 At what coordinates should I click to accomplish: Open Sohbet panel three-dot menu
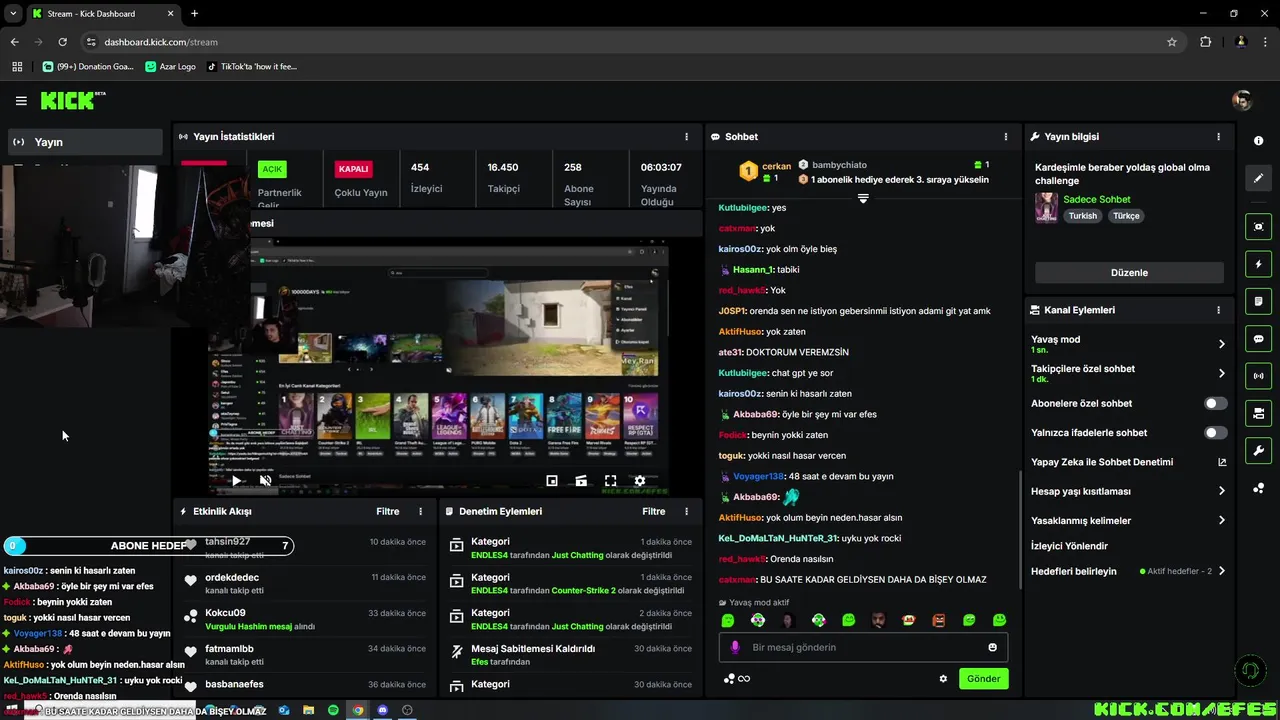[1006, 136]
